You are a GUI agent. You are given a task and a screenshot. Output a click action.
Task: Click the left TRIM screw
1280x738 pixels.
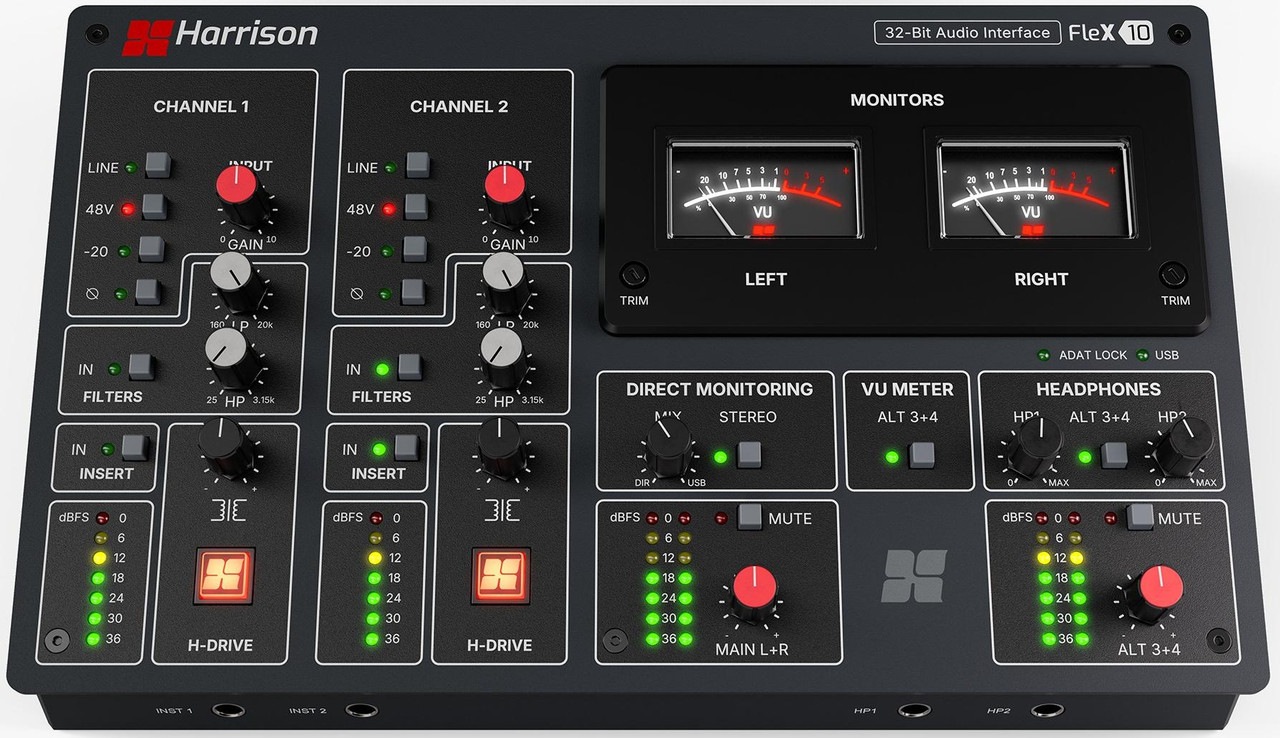click(634, 275)
